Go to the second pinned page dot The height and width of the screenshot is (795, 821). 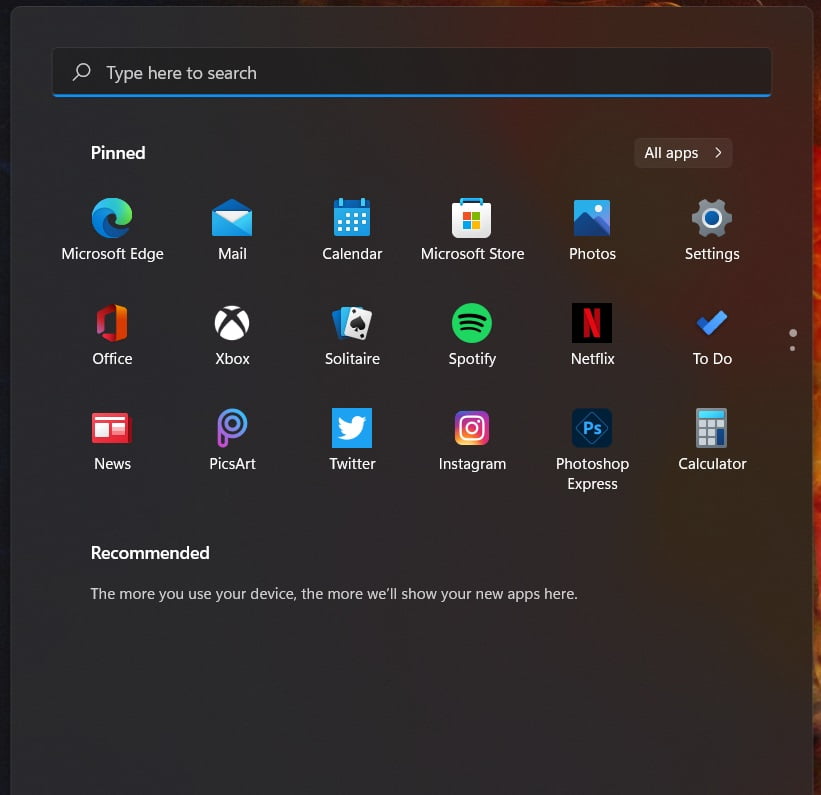pyautogui.click(x=793, y=348)
